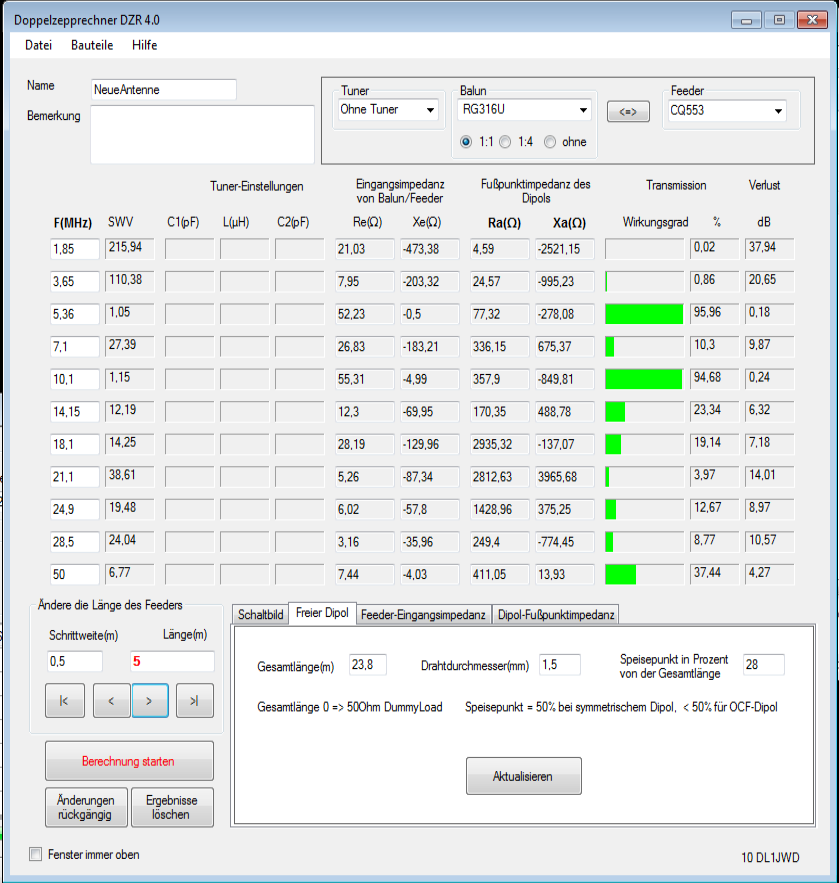Click the Gesamtlänge input field
Screen dimensions: 839x883
(367, 665)
